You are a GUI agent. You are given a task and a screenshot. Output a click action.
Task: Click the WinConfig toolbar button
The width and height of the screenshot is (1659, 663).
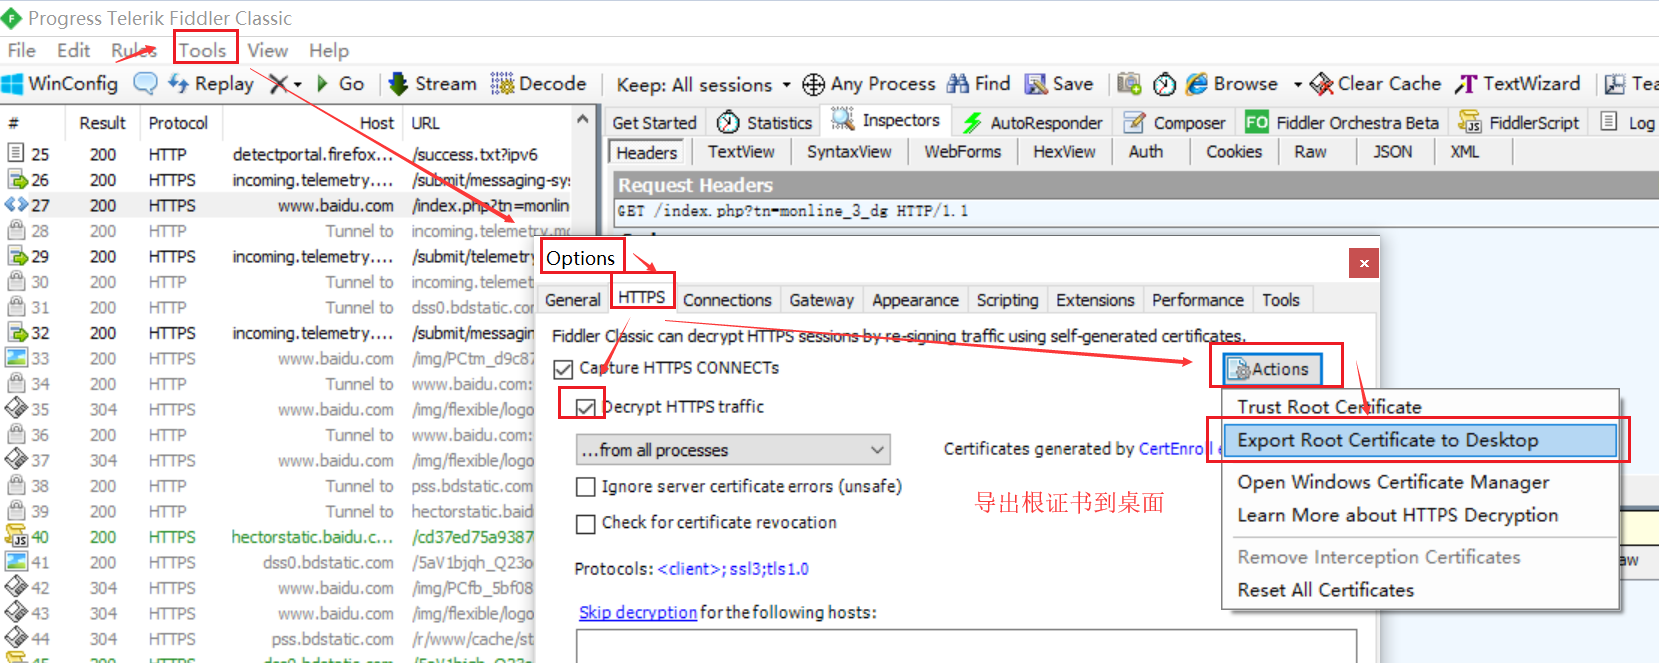[x=60, y=84]
